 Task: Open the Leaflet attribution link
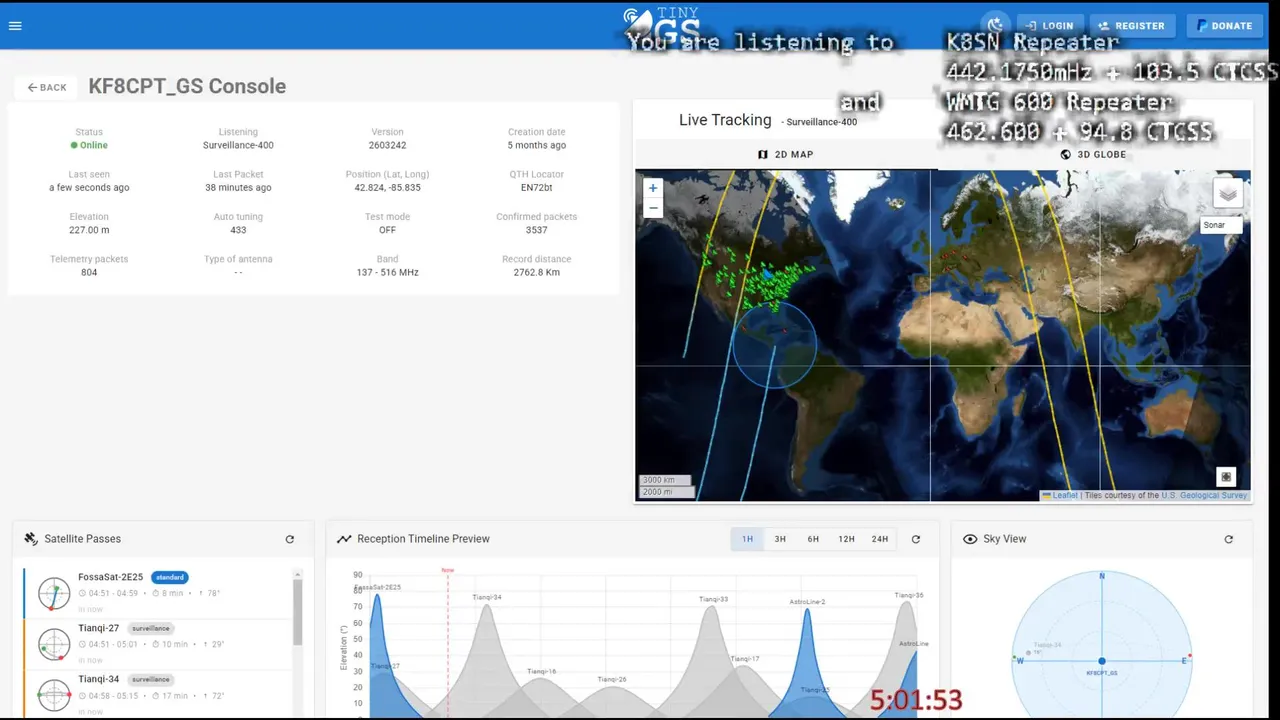point(1060,495)
